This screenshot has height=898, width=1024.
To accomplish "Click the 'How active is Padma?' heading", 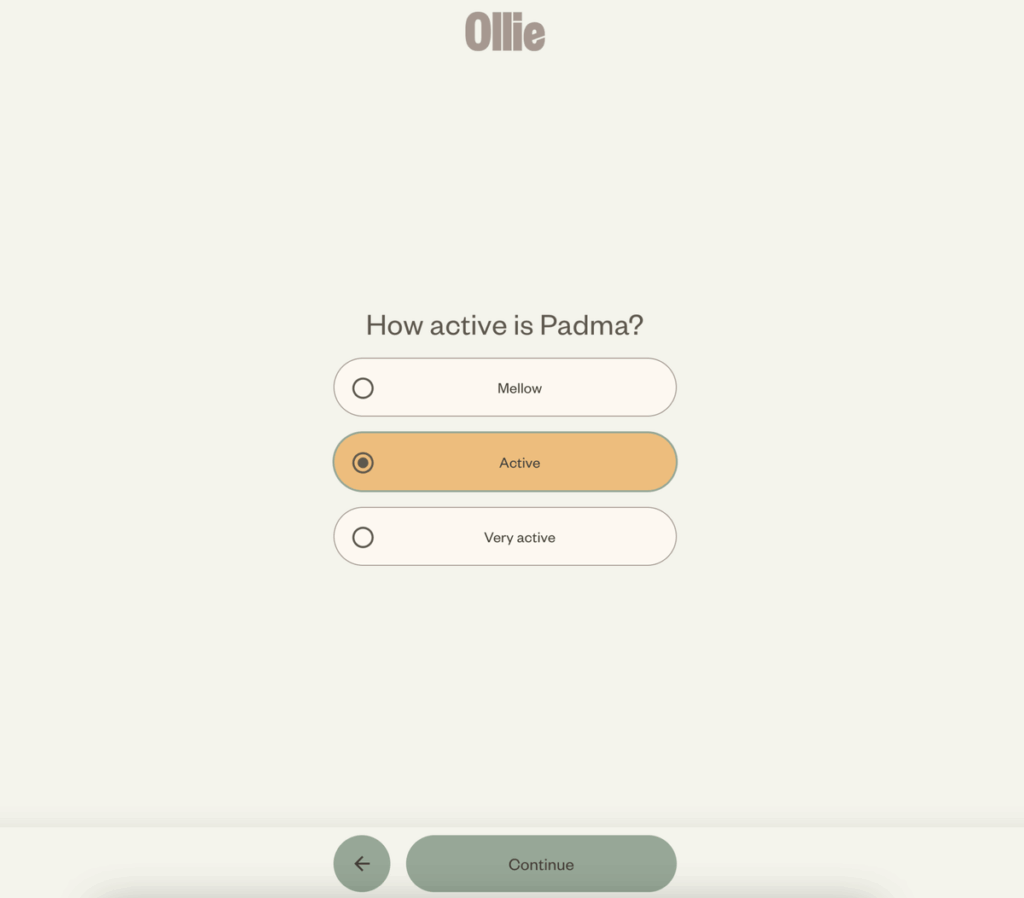I will 505,325.
